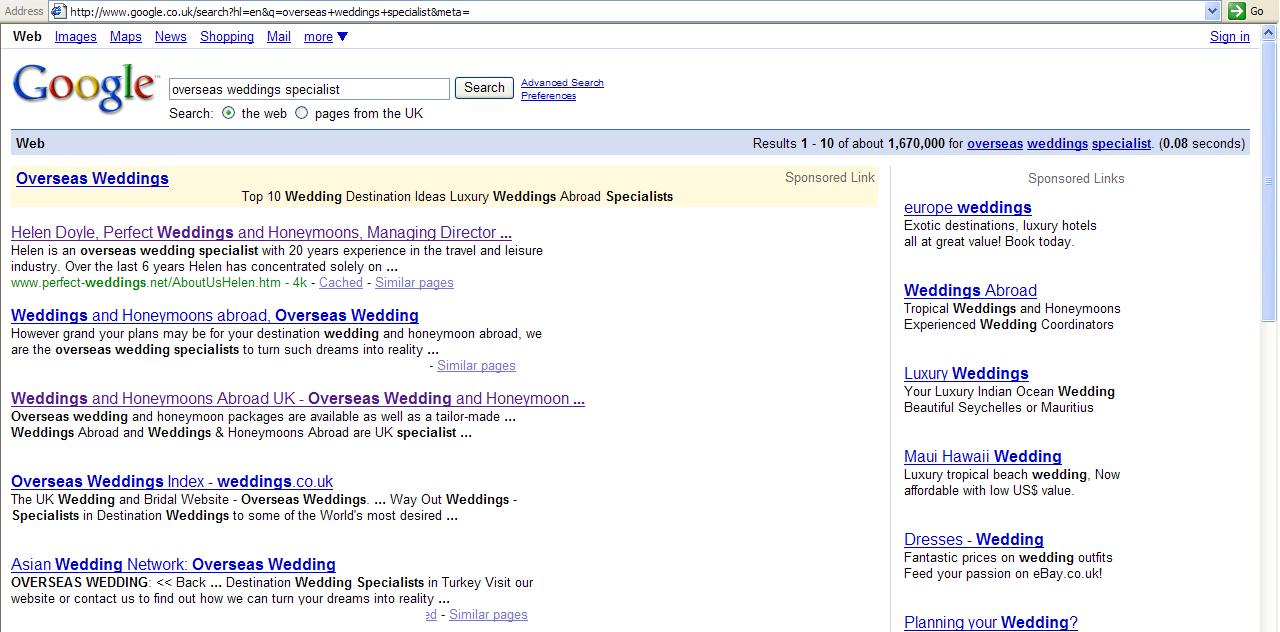
Task: Open the Images tab
Action: coord(75,37)
